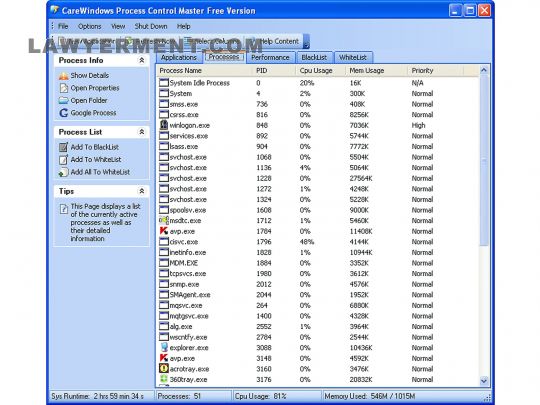
Task: Select the SMAgent.exe process row
Action: (318, 295)
